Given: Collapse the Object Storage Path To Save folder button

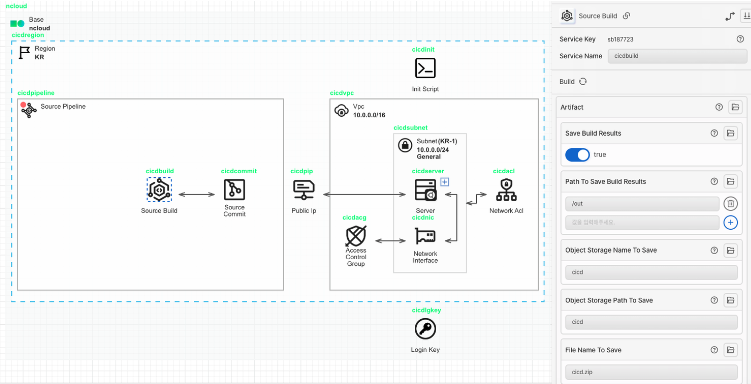Looking at the screenshot, I should pyautogui.click(x=730, y=300).
